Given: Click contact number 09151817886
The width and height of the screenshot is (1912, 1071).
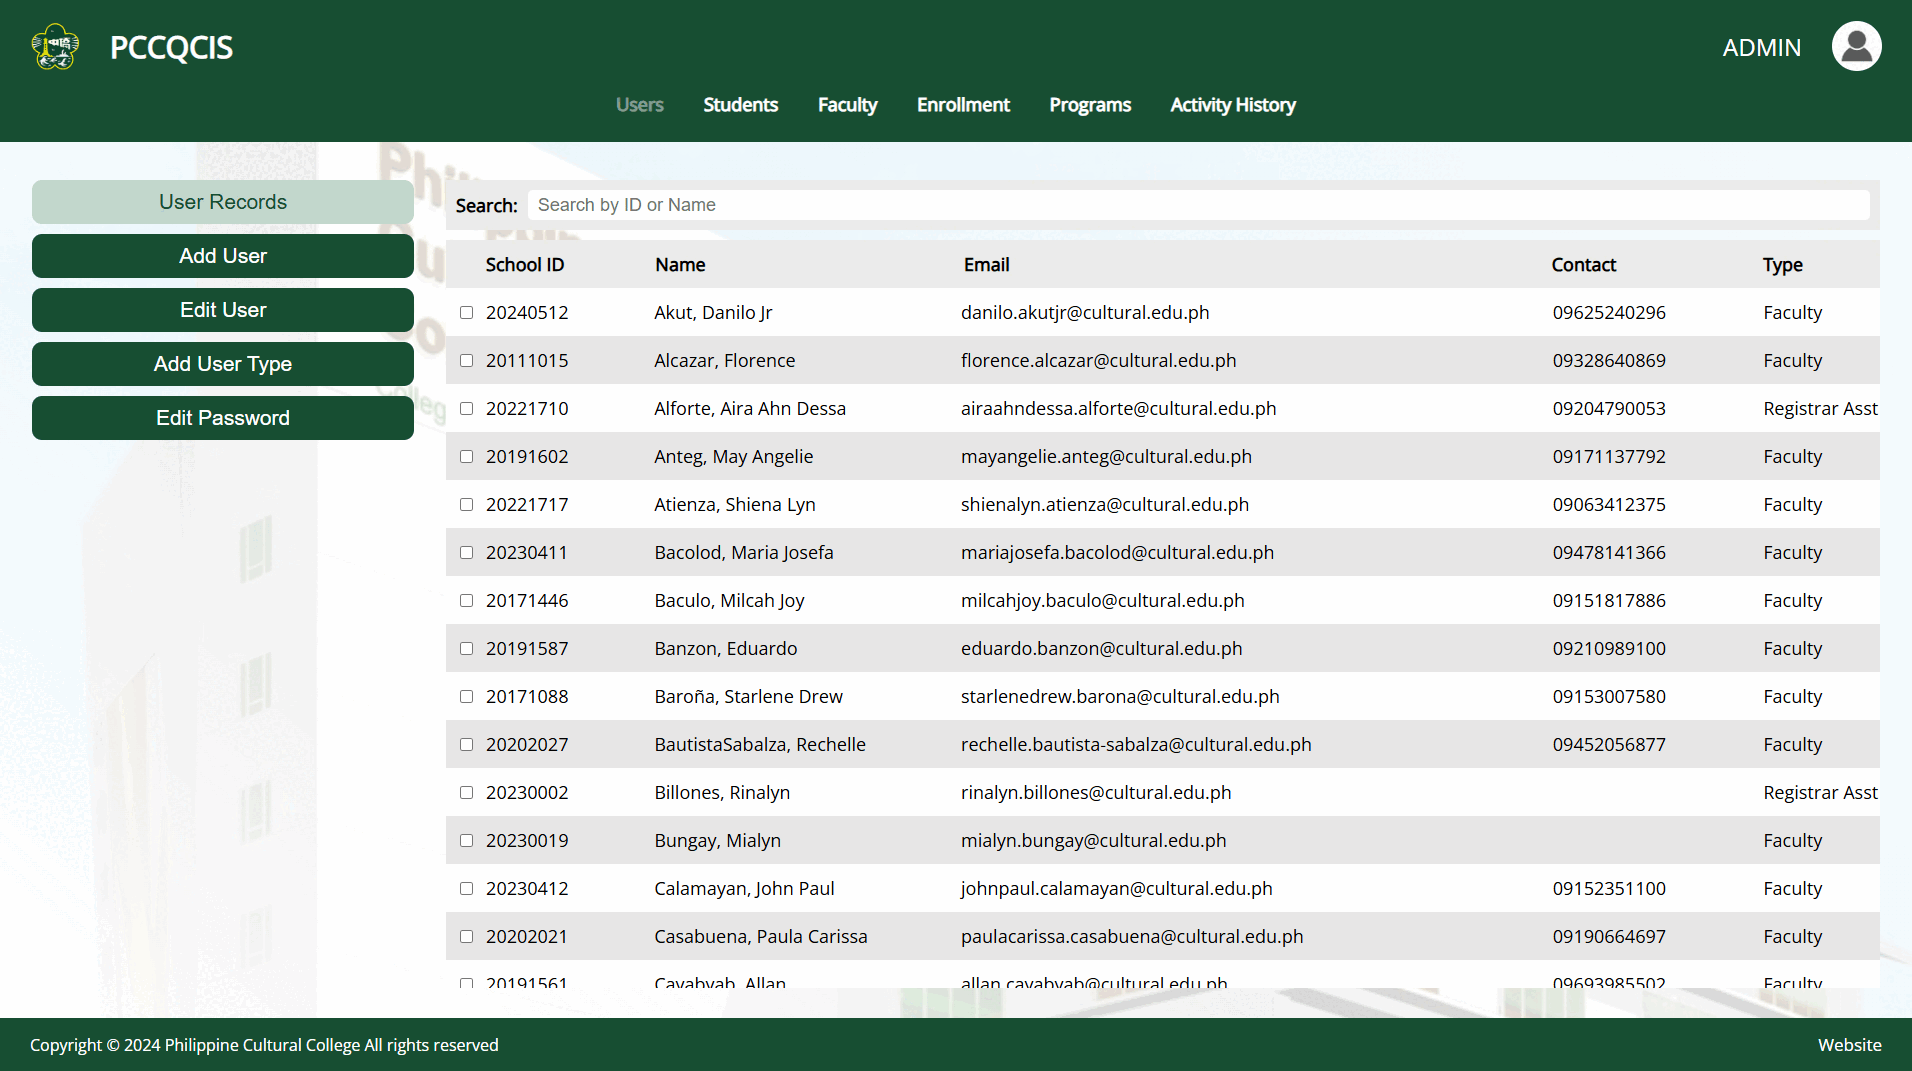Looking at the screenshot, I should point(1609,601).
